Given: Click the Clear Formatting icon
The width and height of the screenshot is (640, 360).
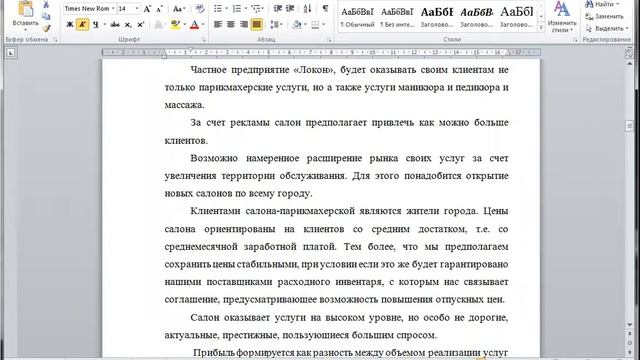Looking at the screenshot, I should (x=199, y=9).
